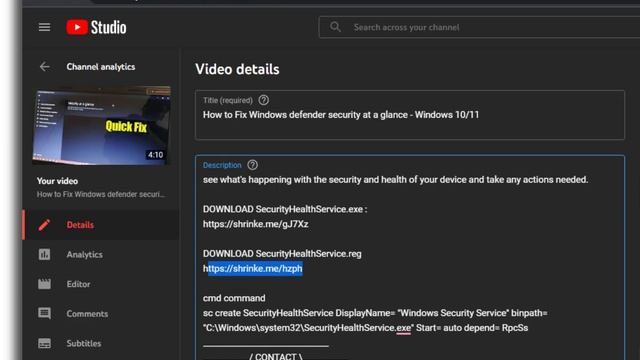Click the 'Video details' heading
This screenshot has height=360, width=640.
[x=237, y=69]
